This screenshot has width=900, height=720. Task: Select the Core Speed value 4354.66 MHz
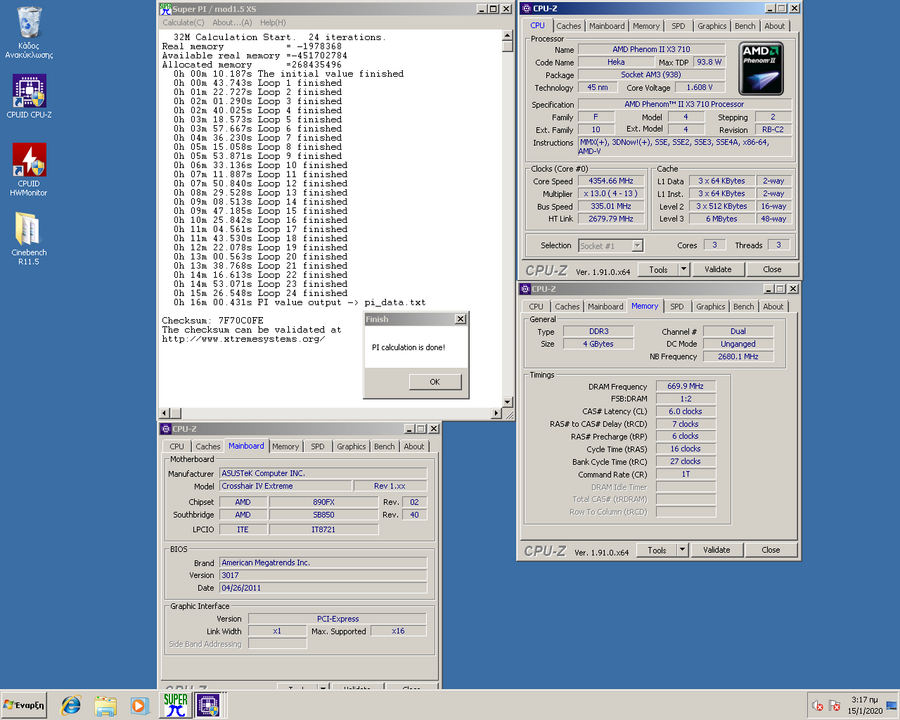(x=611, y=181)
